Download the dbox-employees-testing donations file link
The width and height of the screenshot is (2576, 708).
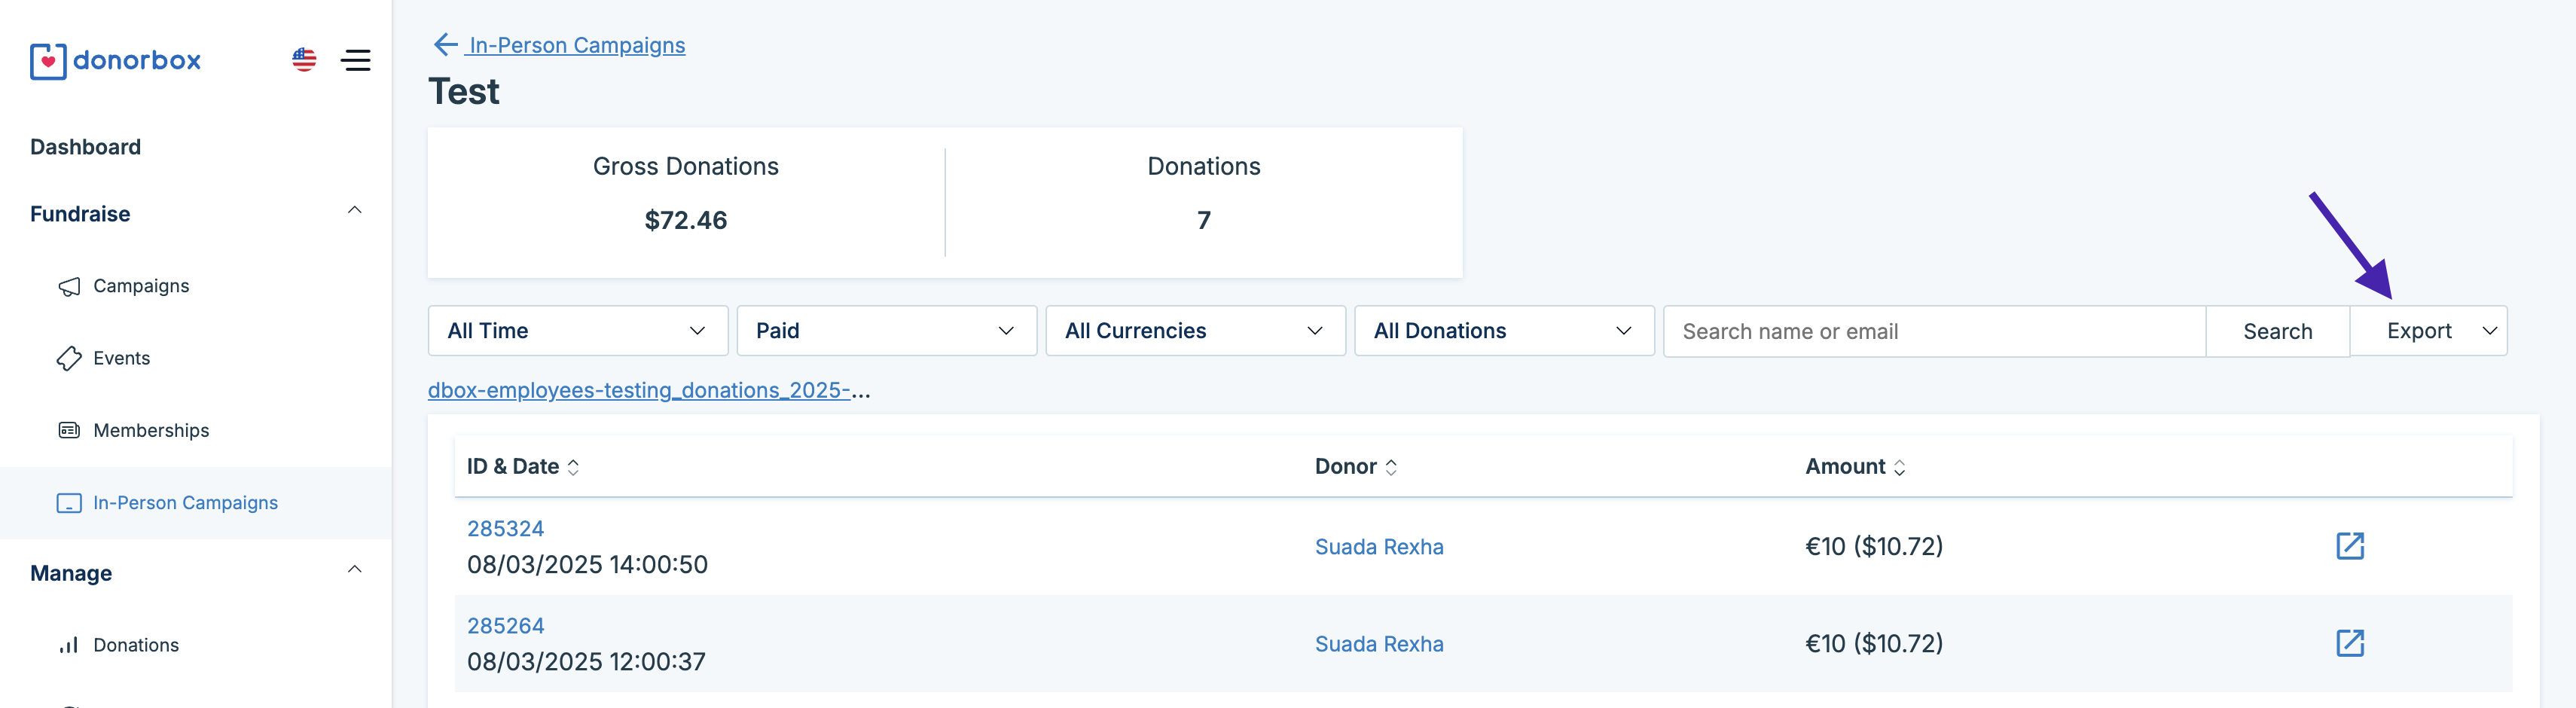tap(648, 390)
